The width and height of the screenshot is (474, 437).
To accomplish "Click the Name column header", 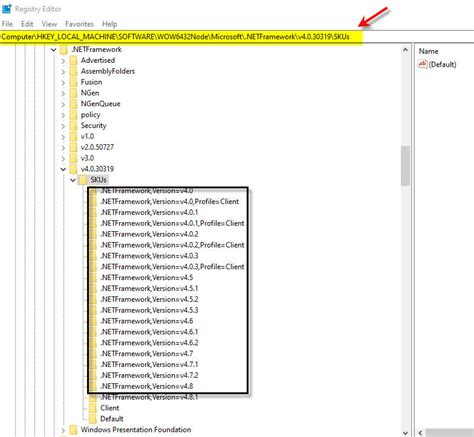I will click(429, 51).
